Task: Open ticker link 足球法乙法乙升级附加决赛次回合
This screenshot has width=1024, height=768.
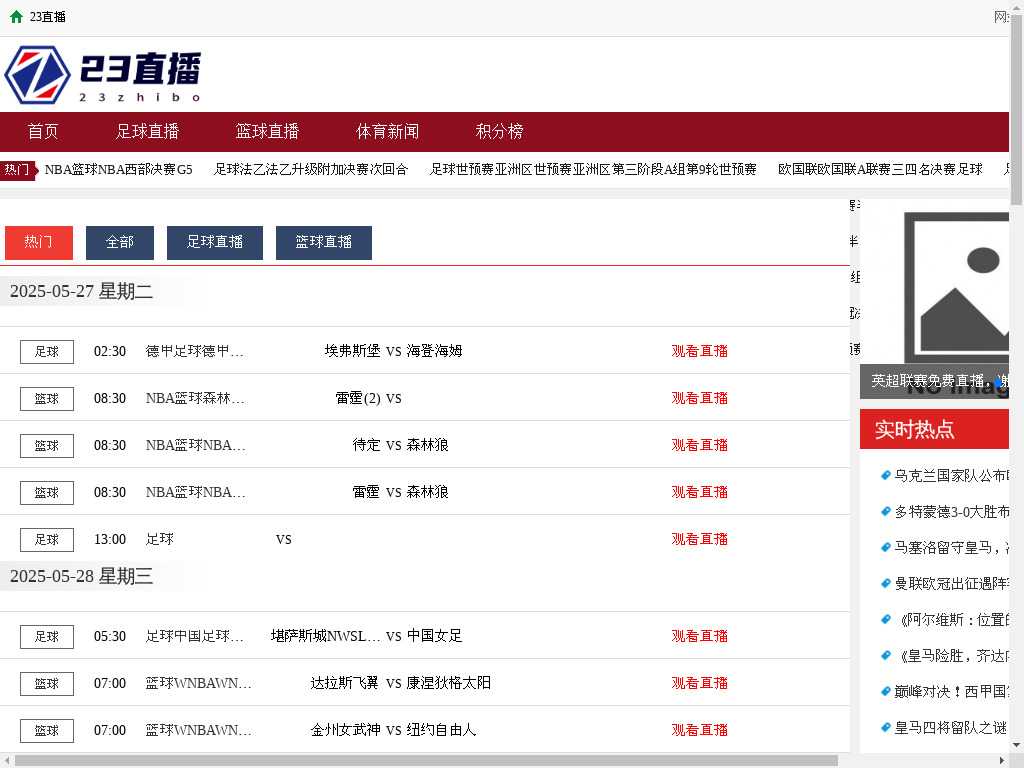Action: [x=311, y=170]
